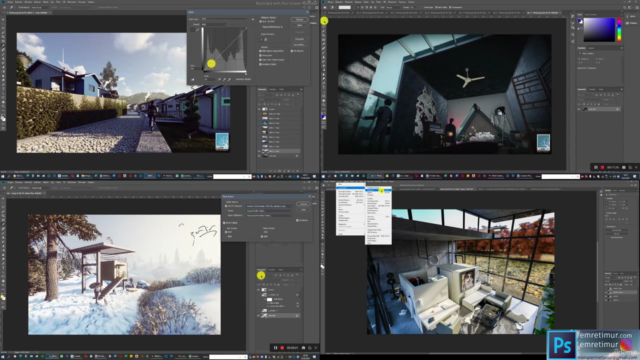Open the Curves preset options gear menu

[253, 19]
